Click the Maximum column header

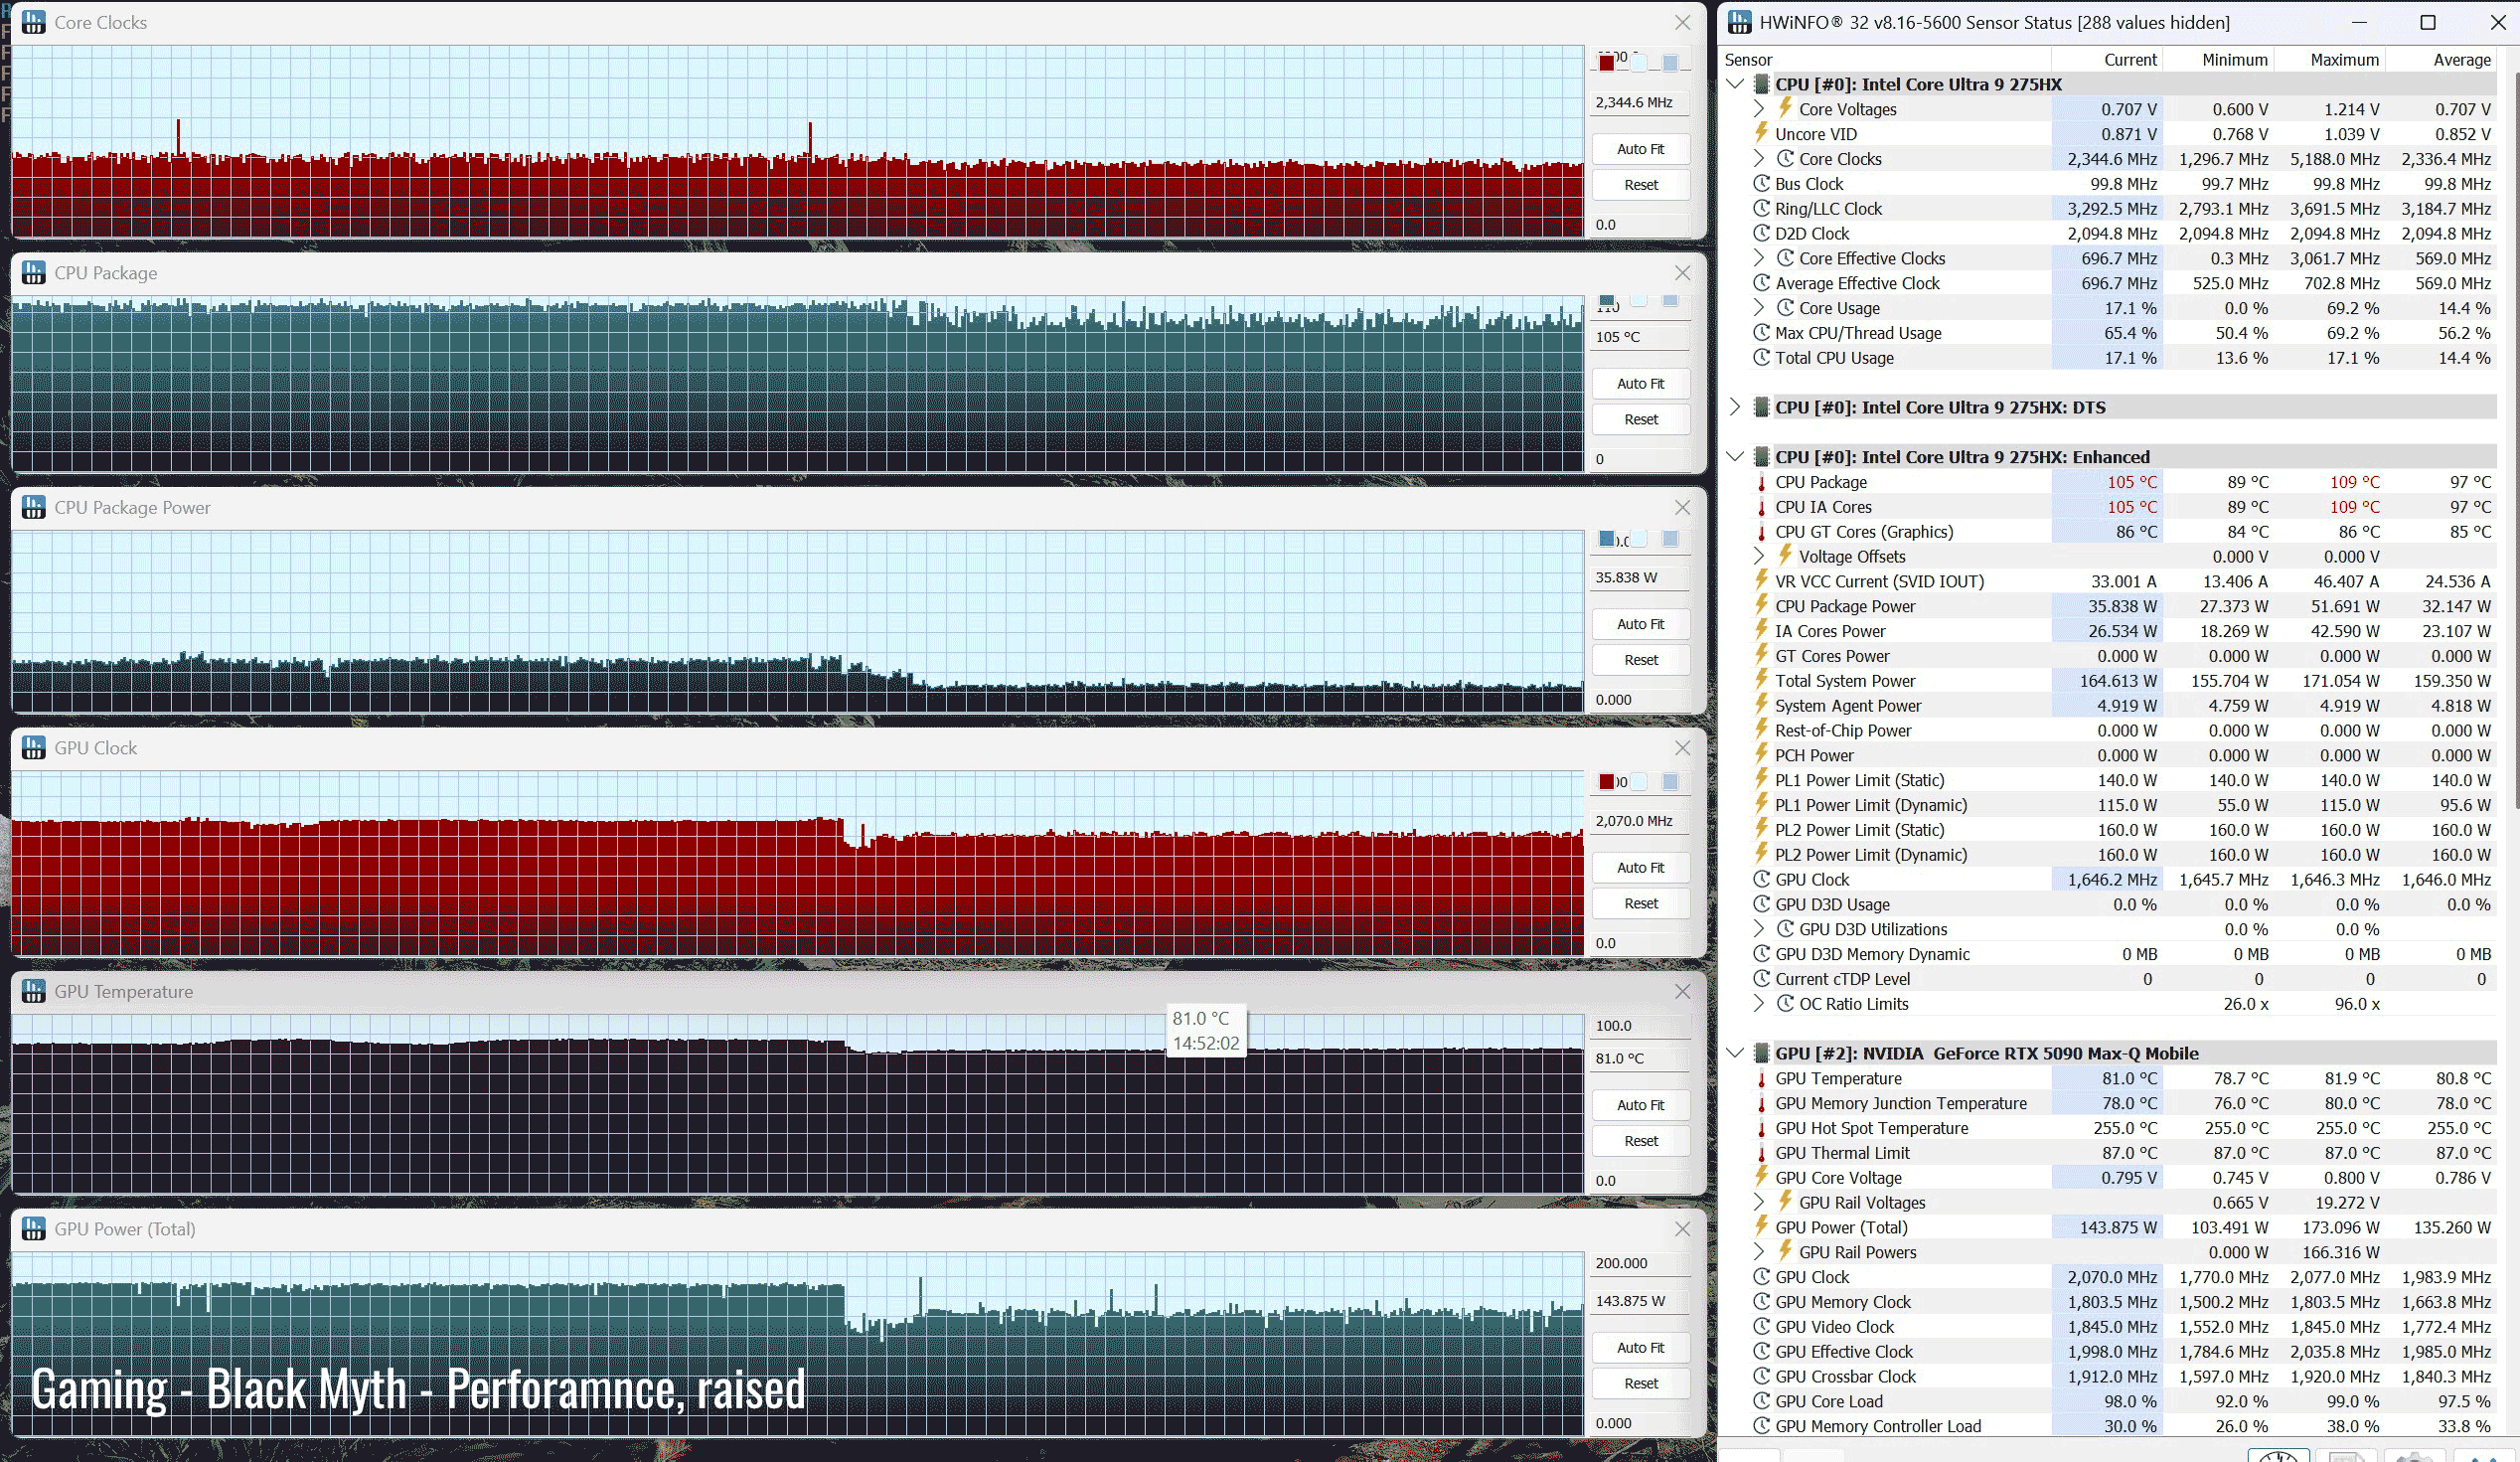click(2329, 60)
